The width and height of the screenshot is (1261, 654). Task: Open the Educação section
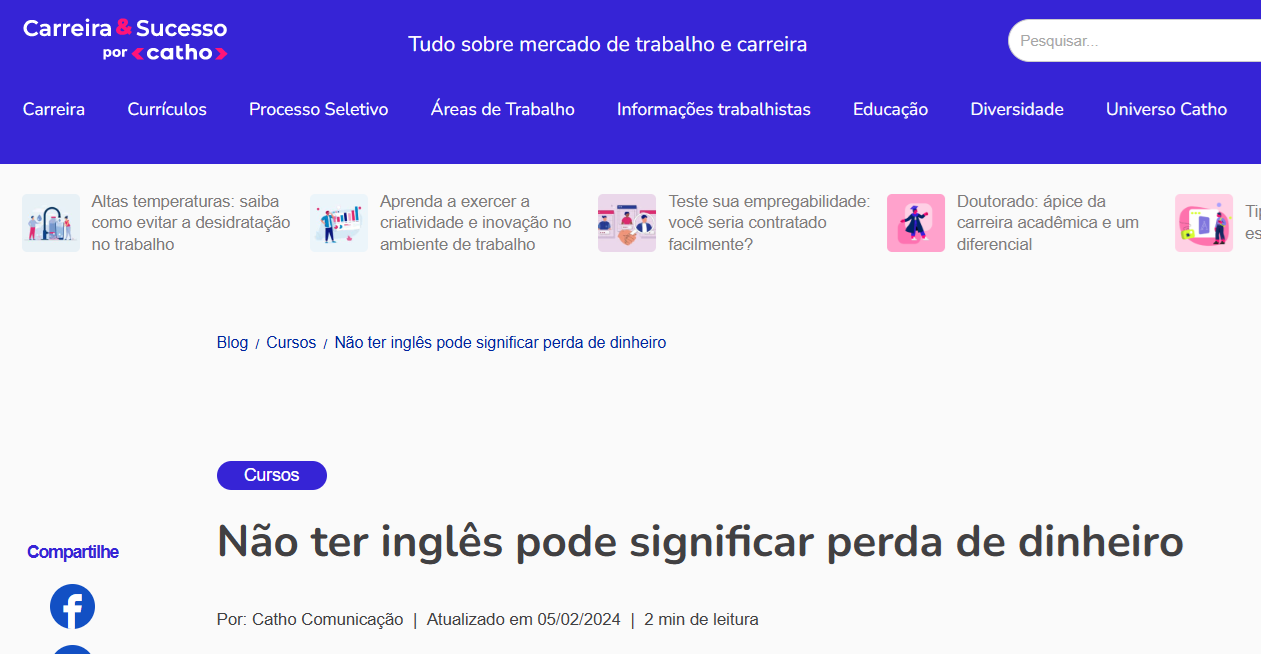tap(890, 109)
